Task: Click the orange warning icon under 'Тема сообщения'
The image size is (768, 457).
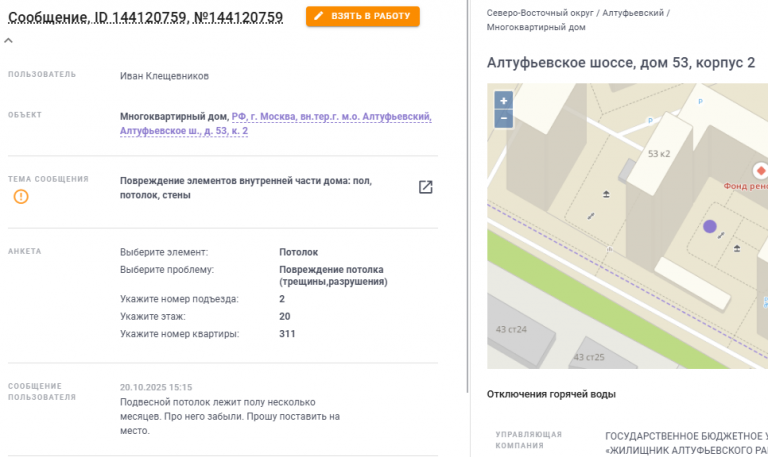Action: point(21,196)
